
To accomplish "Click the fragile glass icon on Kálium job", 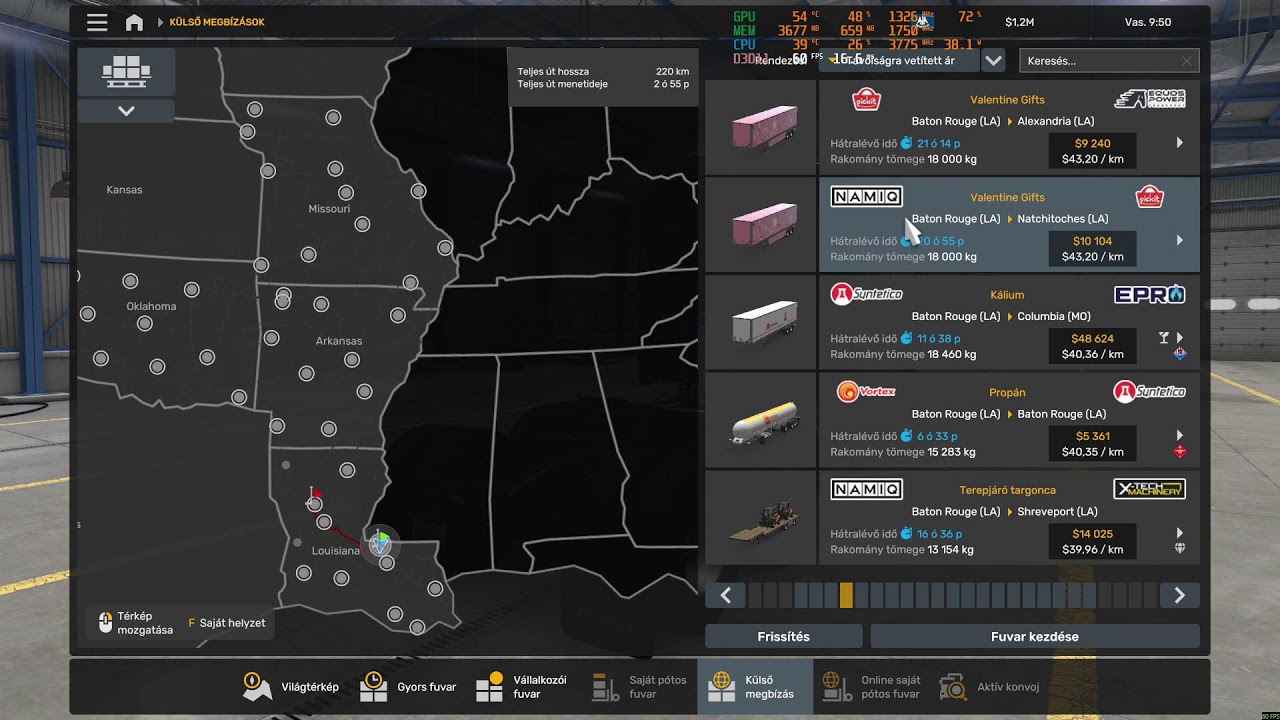I will (1165, 338).
